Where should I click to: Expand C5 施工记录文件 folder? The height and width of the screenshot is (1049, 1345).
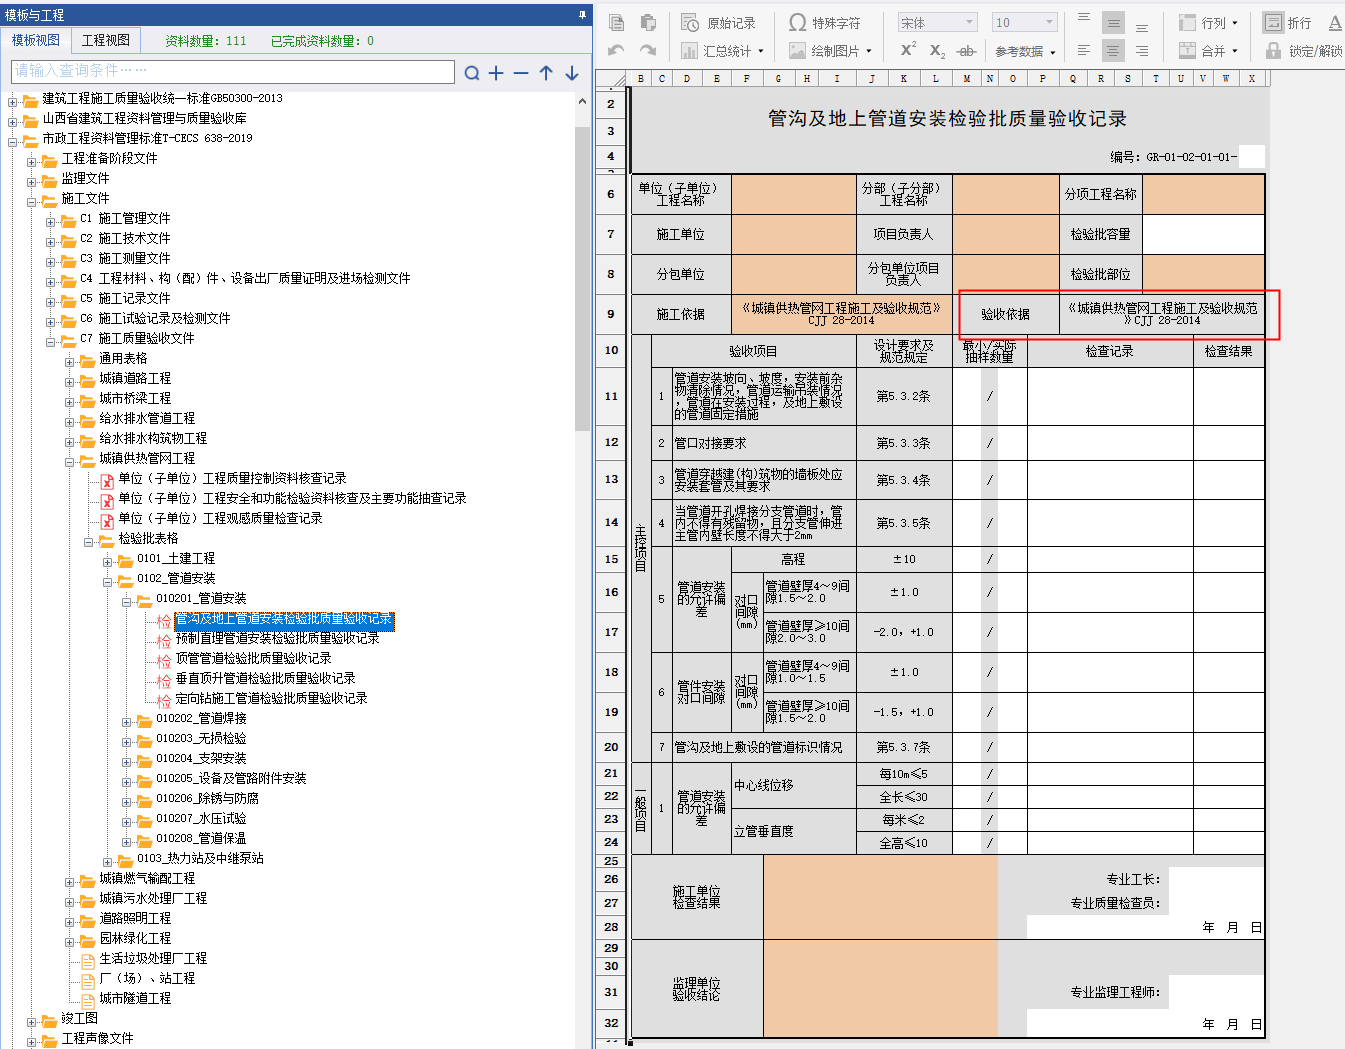tap(51, 301)
